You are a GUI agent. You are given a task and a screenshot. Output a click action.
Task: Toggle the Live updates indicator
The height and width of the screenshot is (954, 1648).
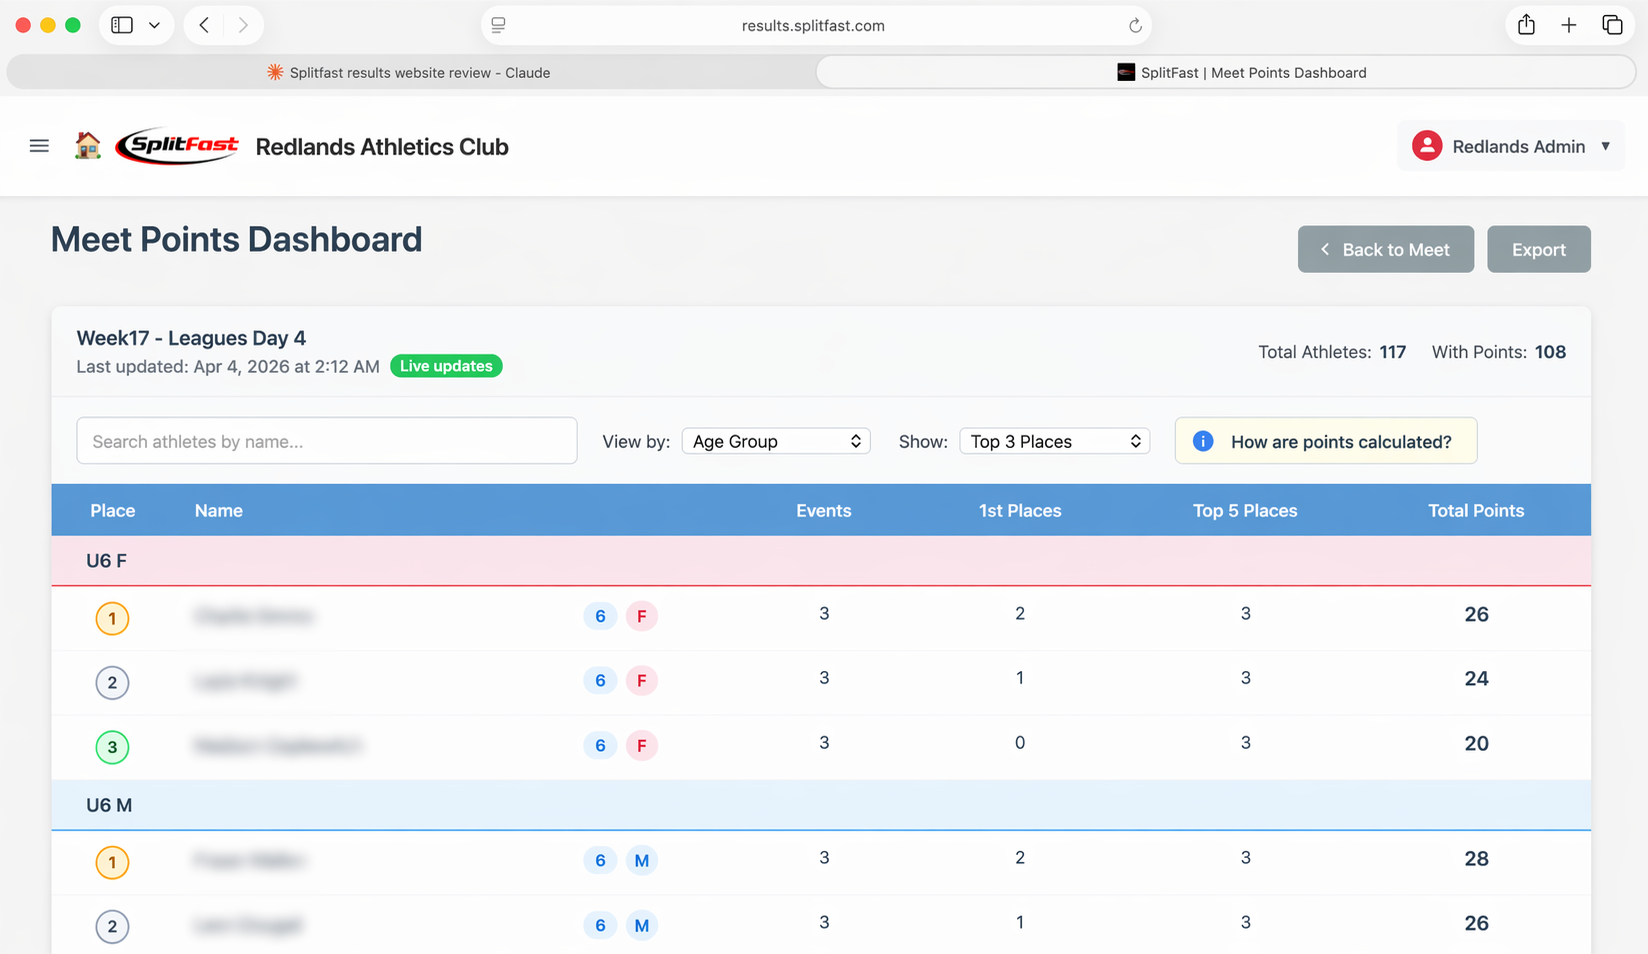(446, 366)
